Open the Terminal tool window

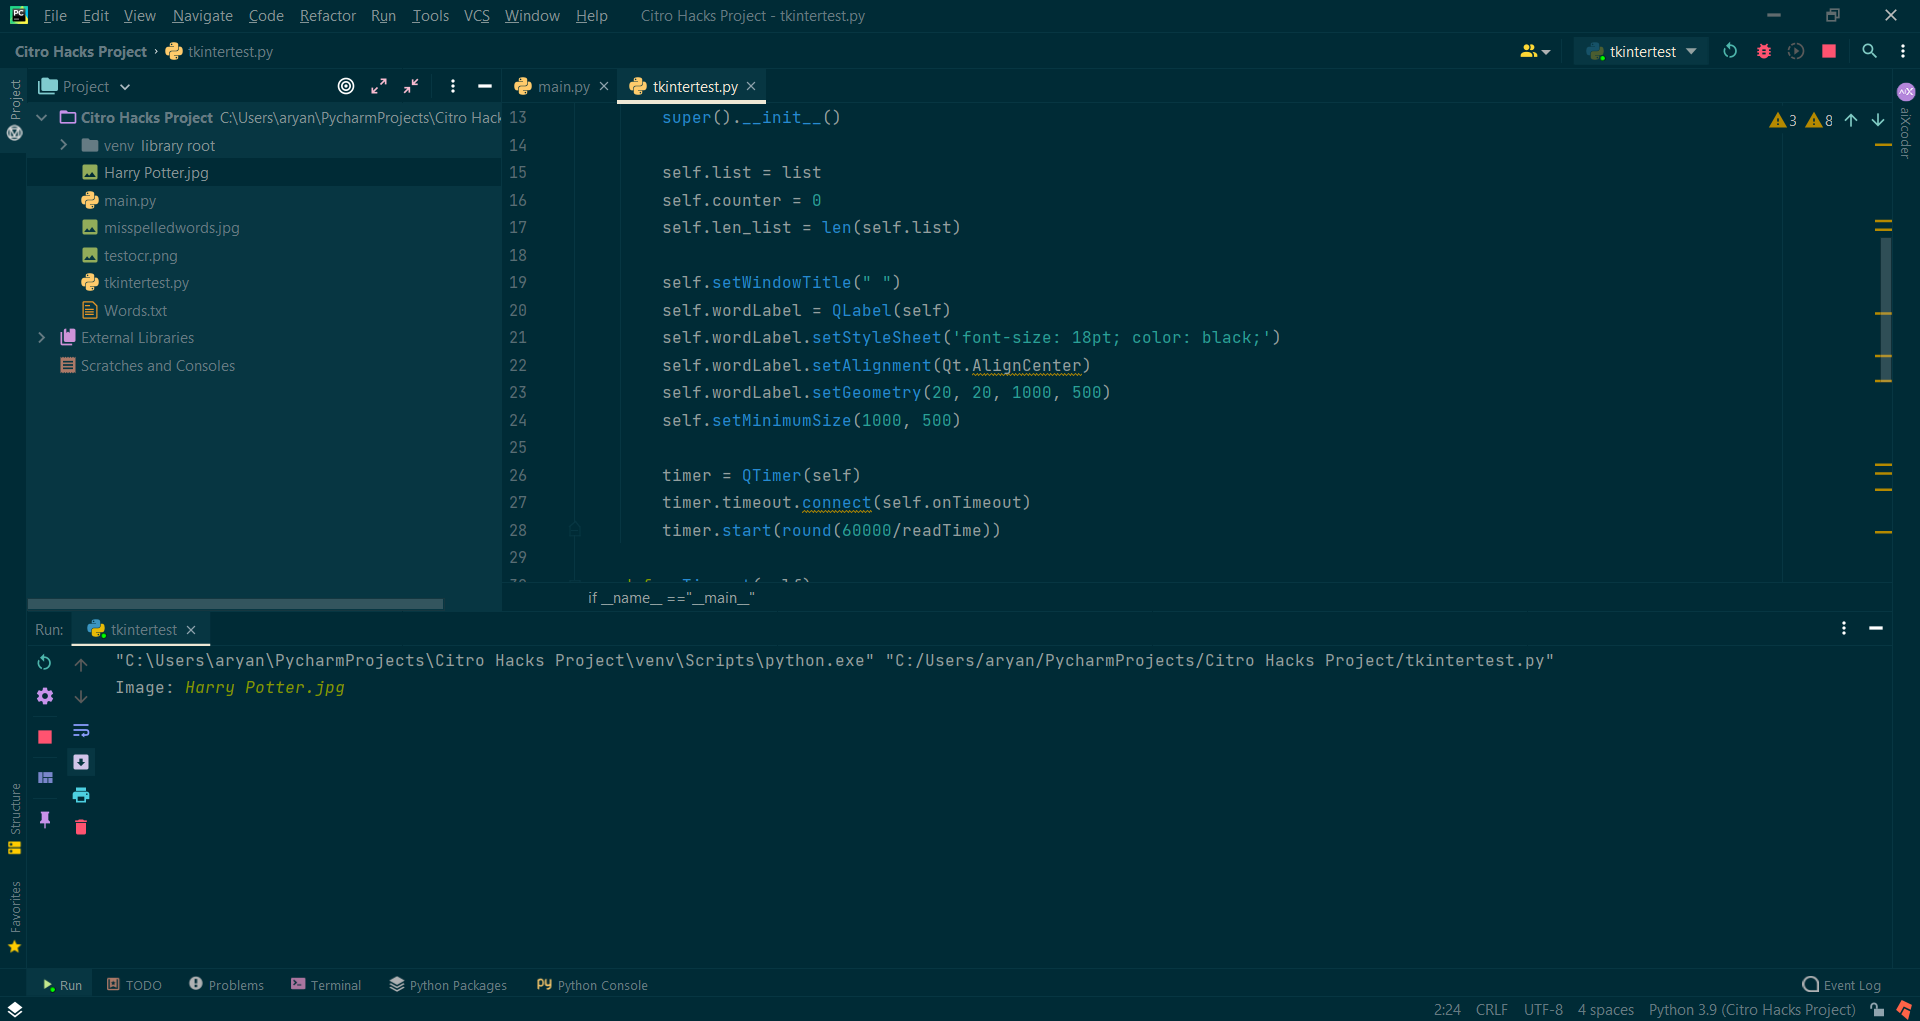click(x=326, y=985)
